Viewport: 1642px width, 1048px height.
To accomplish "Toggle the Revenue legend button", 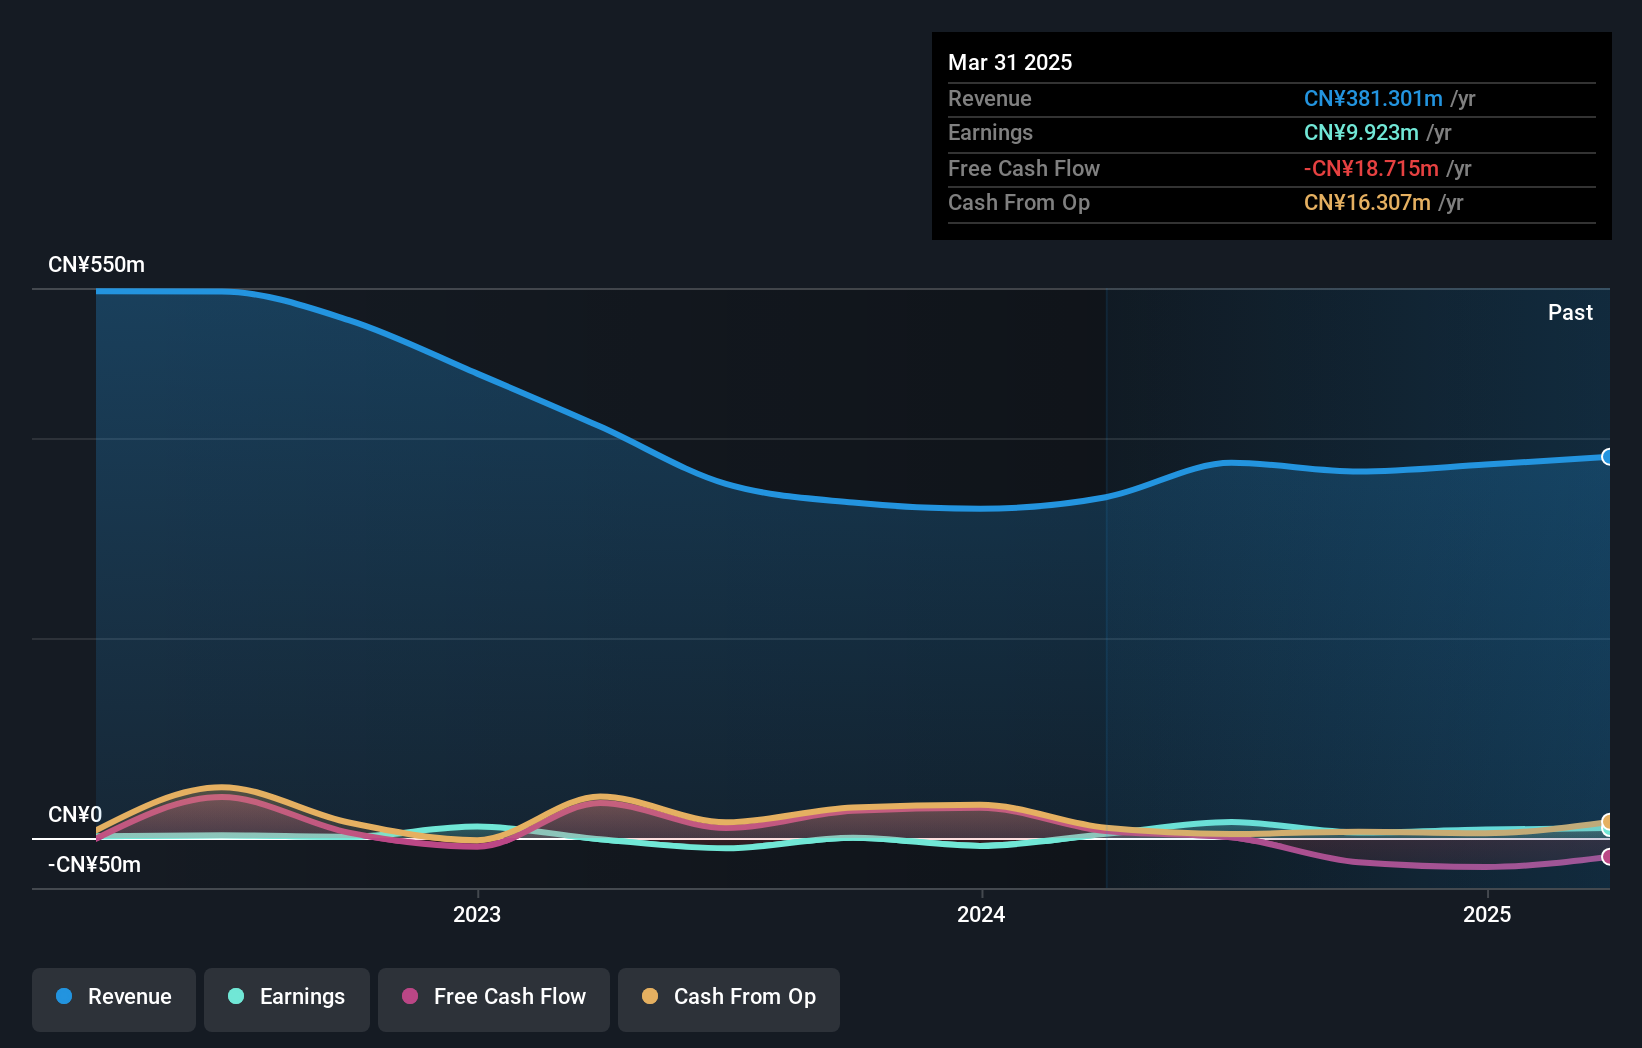I will [114, 998].
